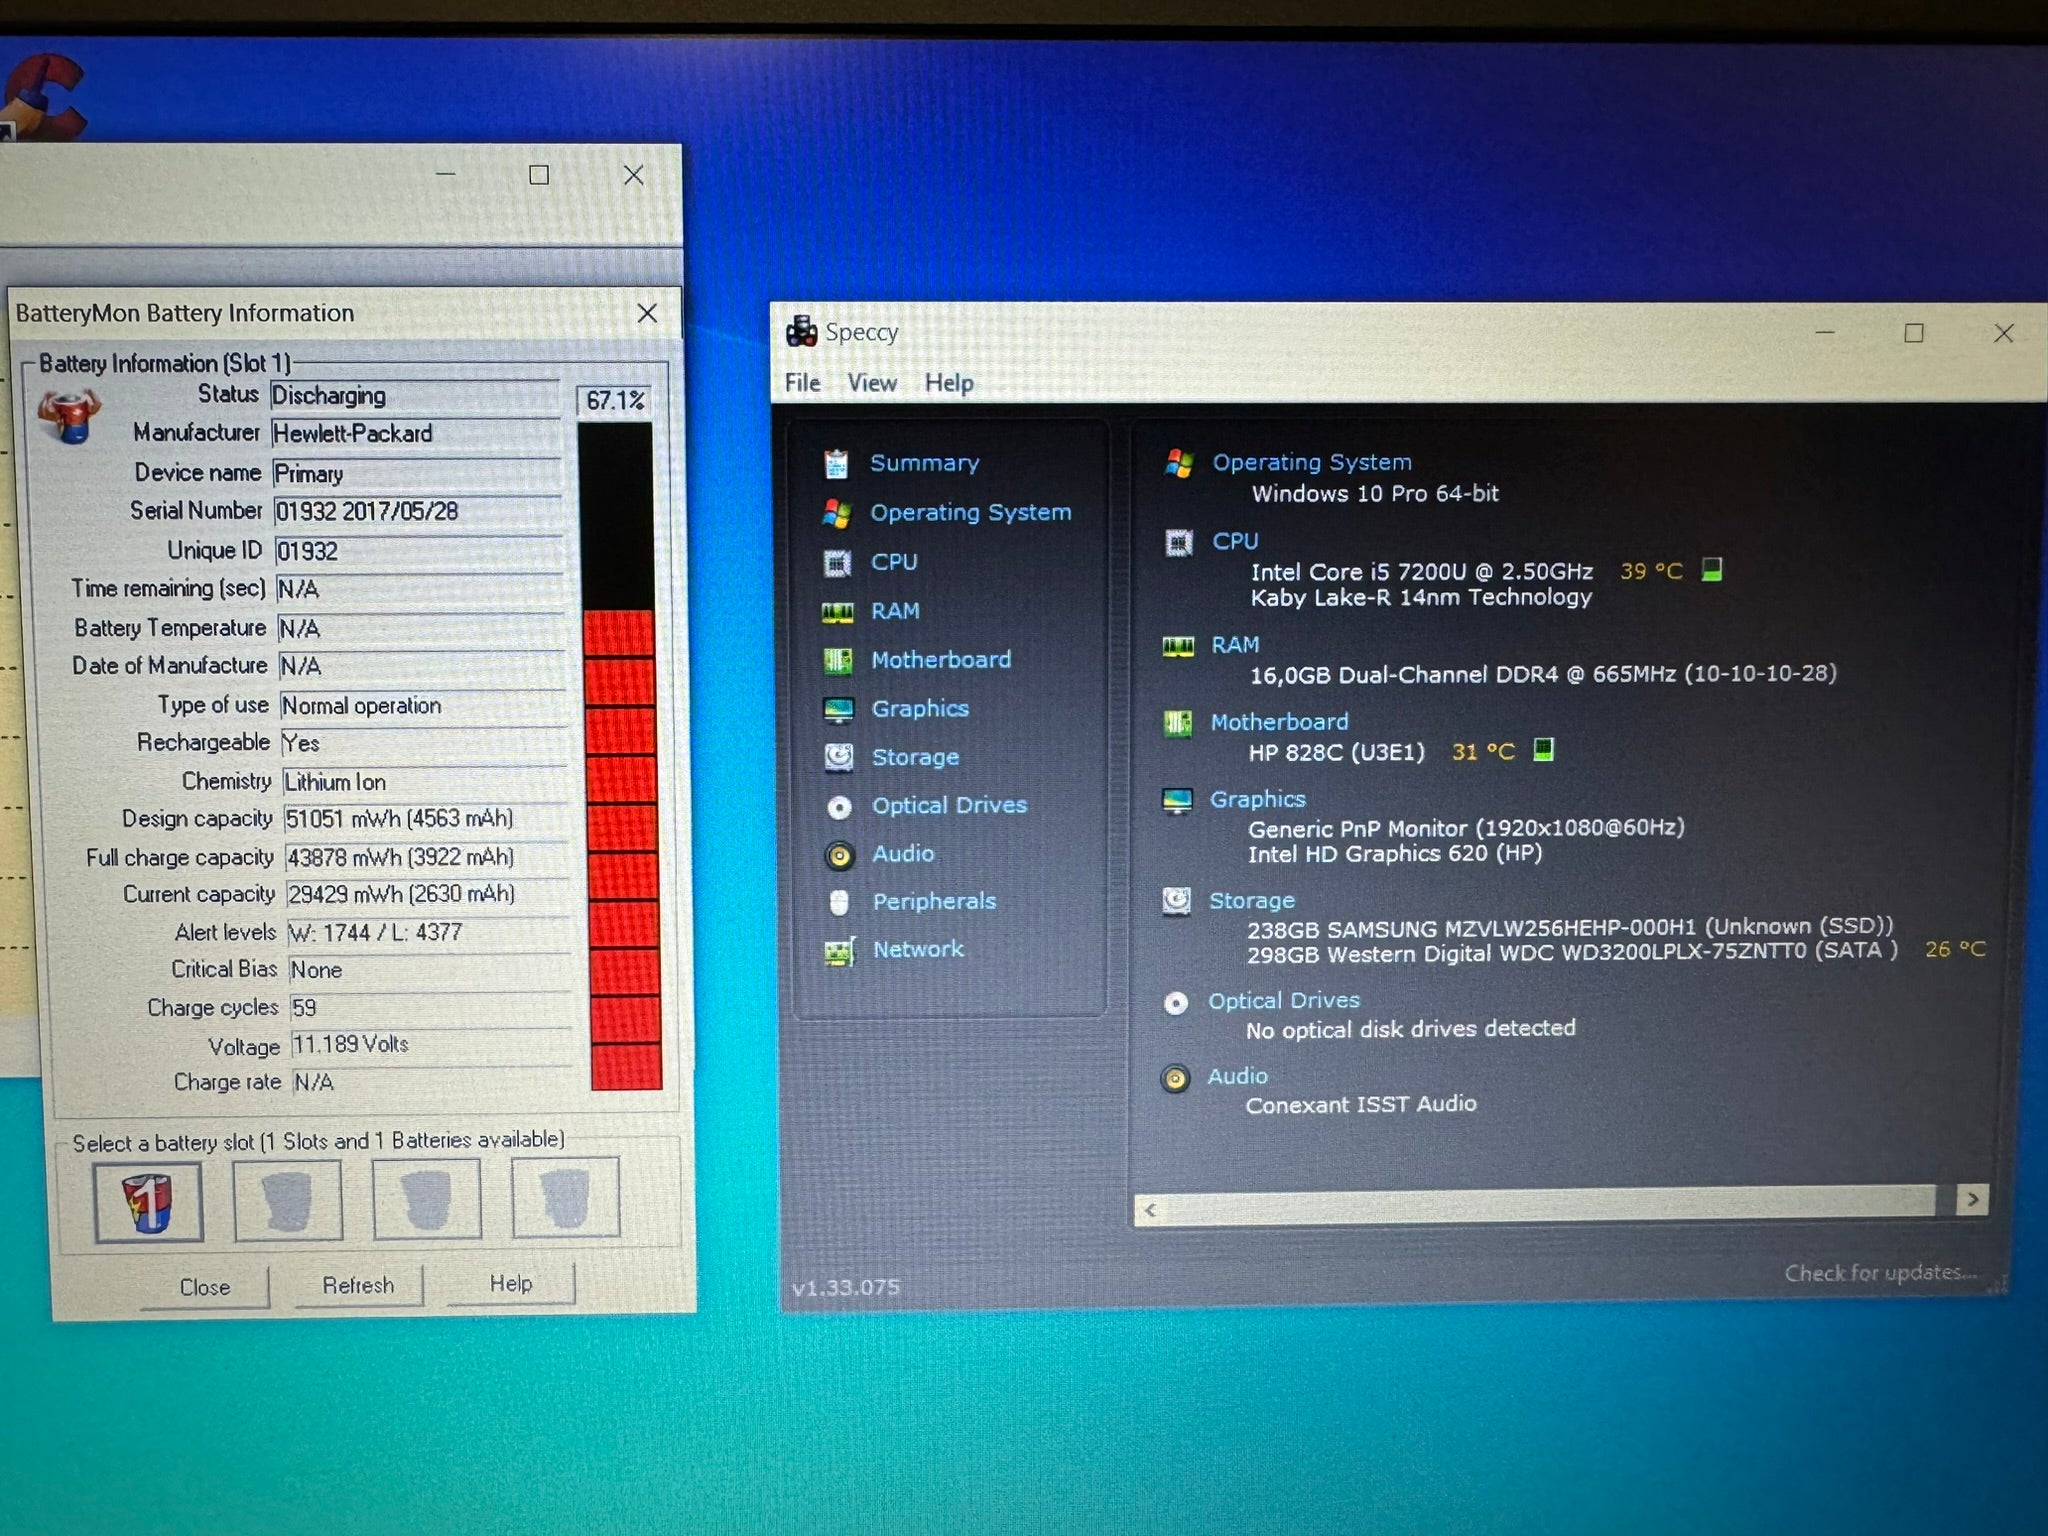Click the scroll right arrow in Speccy
Image resolution: width=2048 pixels, height=1536 pixels.
pyautogui.click(x=1973, y=1199)
